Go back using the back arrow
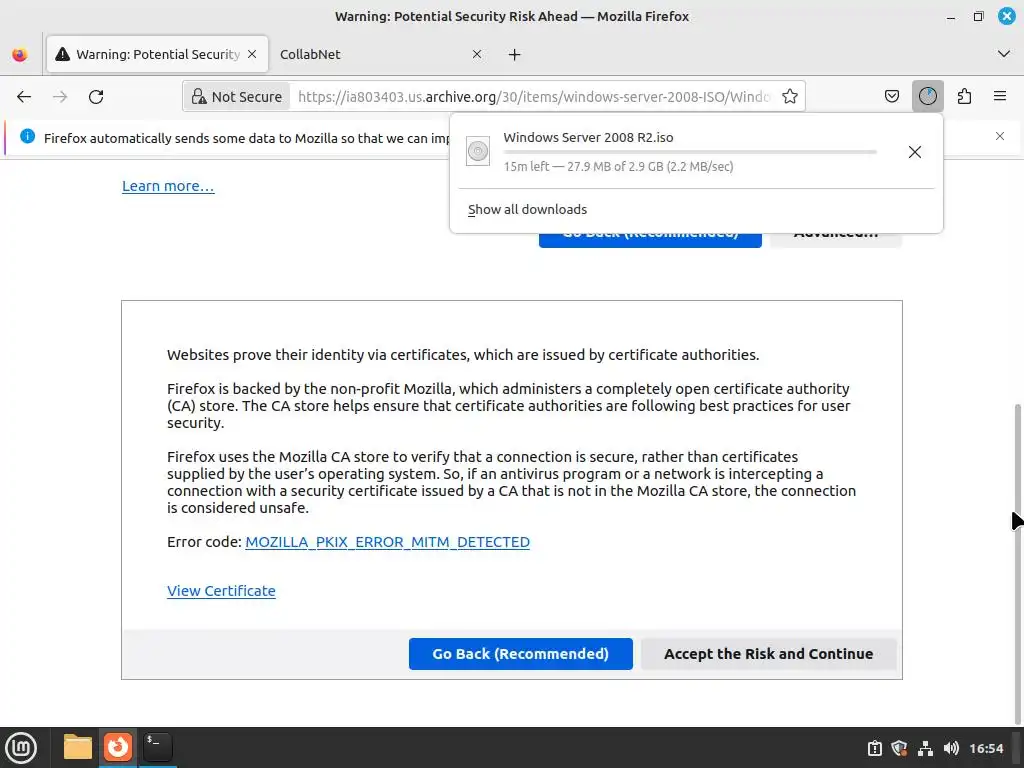The image size is (1024, 768). (x=24, y=97)
